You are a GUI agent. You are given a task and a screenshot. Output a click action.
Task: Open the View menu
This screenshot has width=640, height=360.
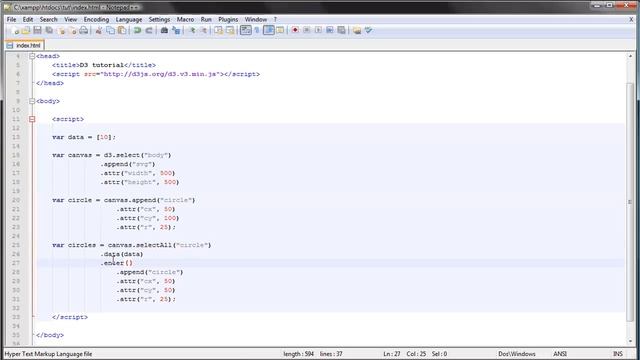pyautogui.click(x=70, y=20)
